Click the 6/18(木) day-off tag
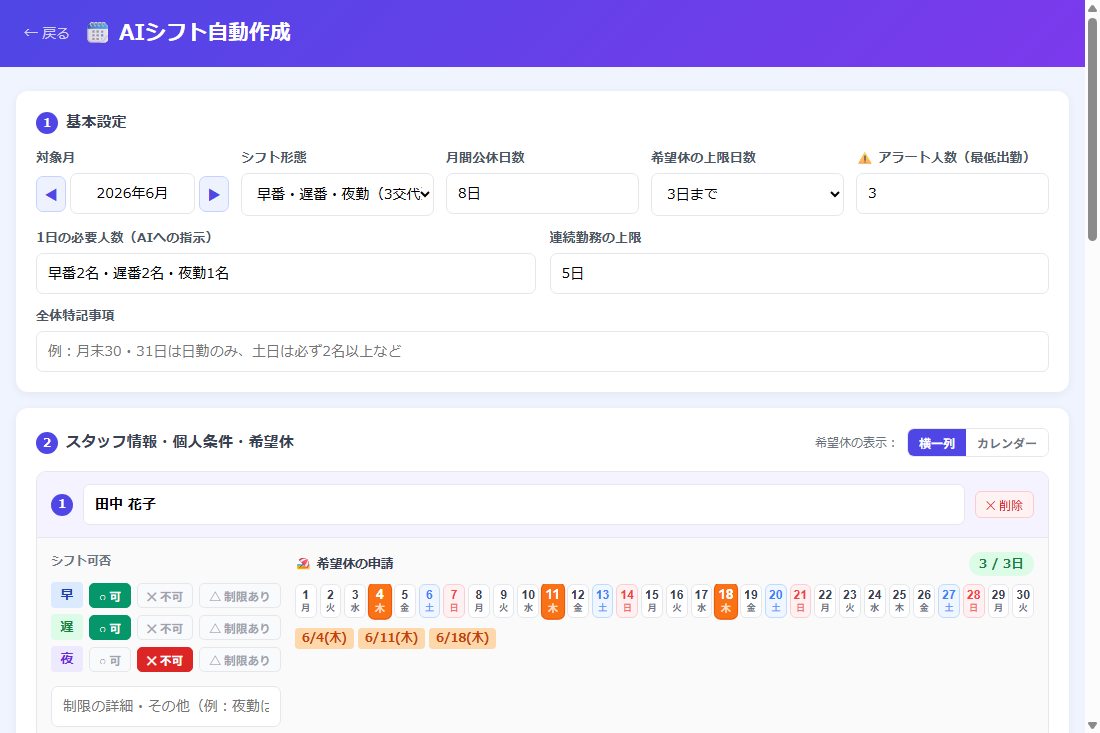This screenshot has width=1100, height=733. tap(462, 638)
